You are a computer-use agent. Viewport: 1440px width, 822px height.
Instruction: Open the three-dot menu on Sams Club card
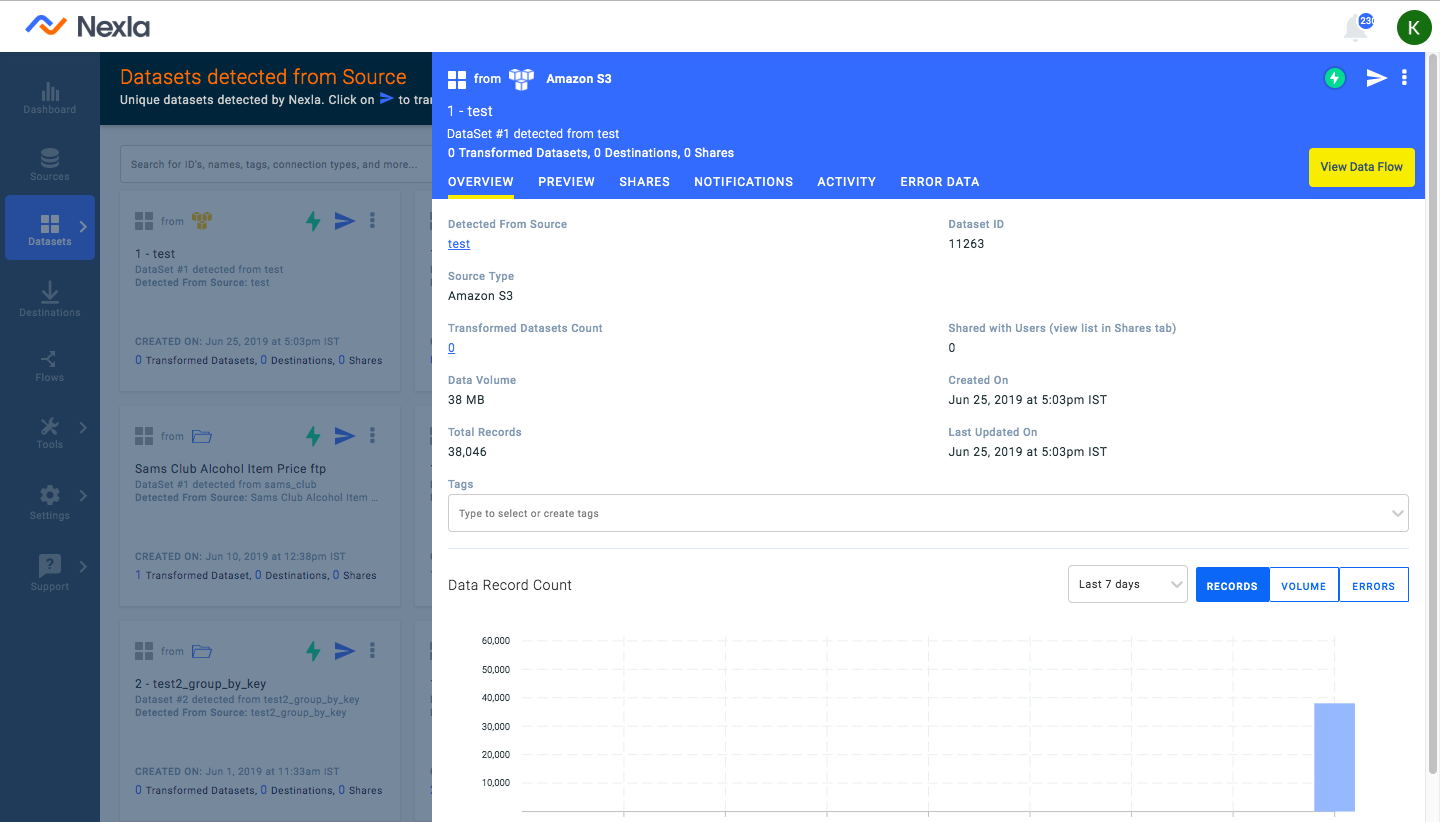(x=373, y=435)
